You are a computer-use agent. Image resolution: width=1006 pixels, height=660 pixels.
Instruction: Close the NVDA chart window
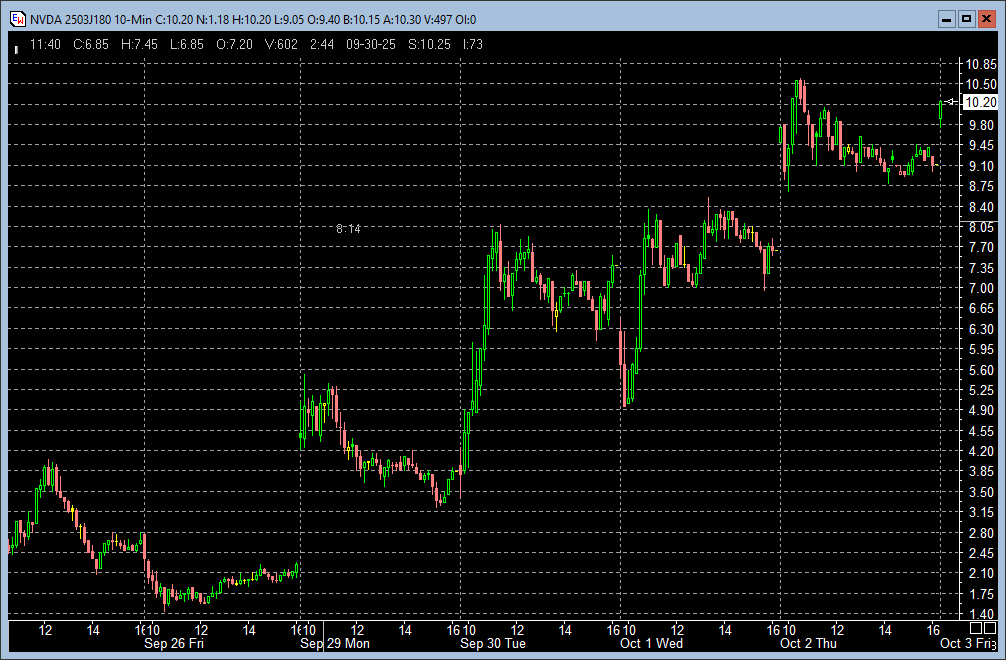click(985, 19)
